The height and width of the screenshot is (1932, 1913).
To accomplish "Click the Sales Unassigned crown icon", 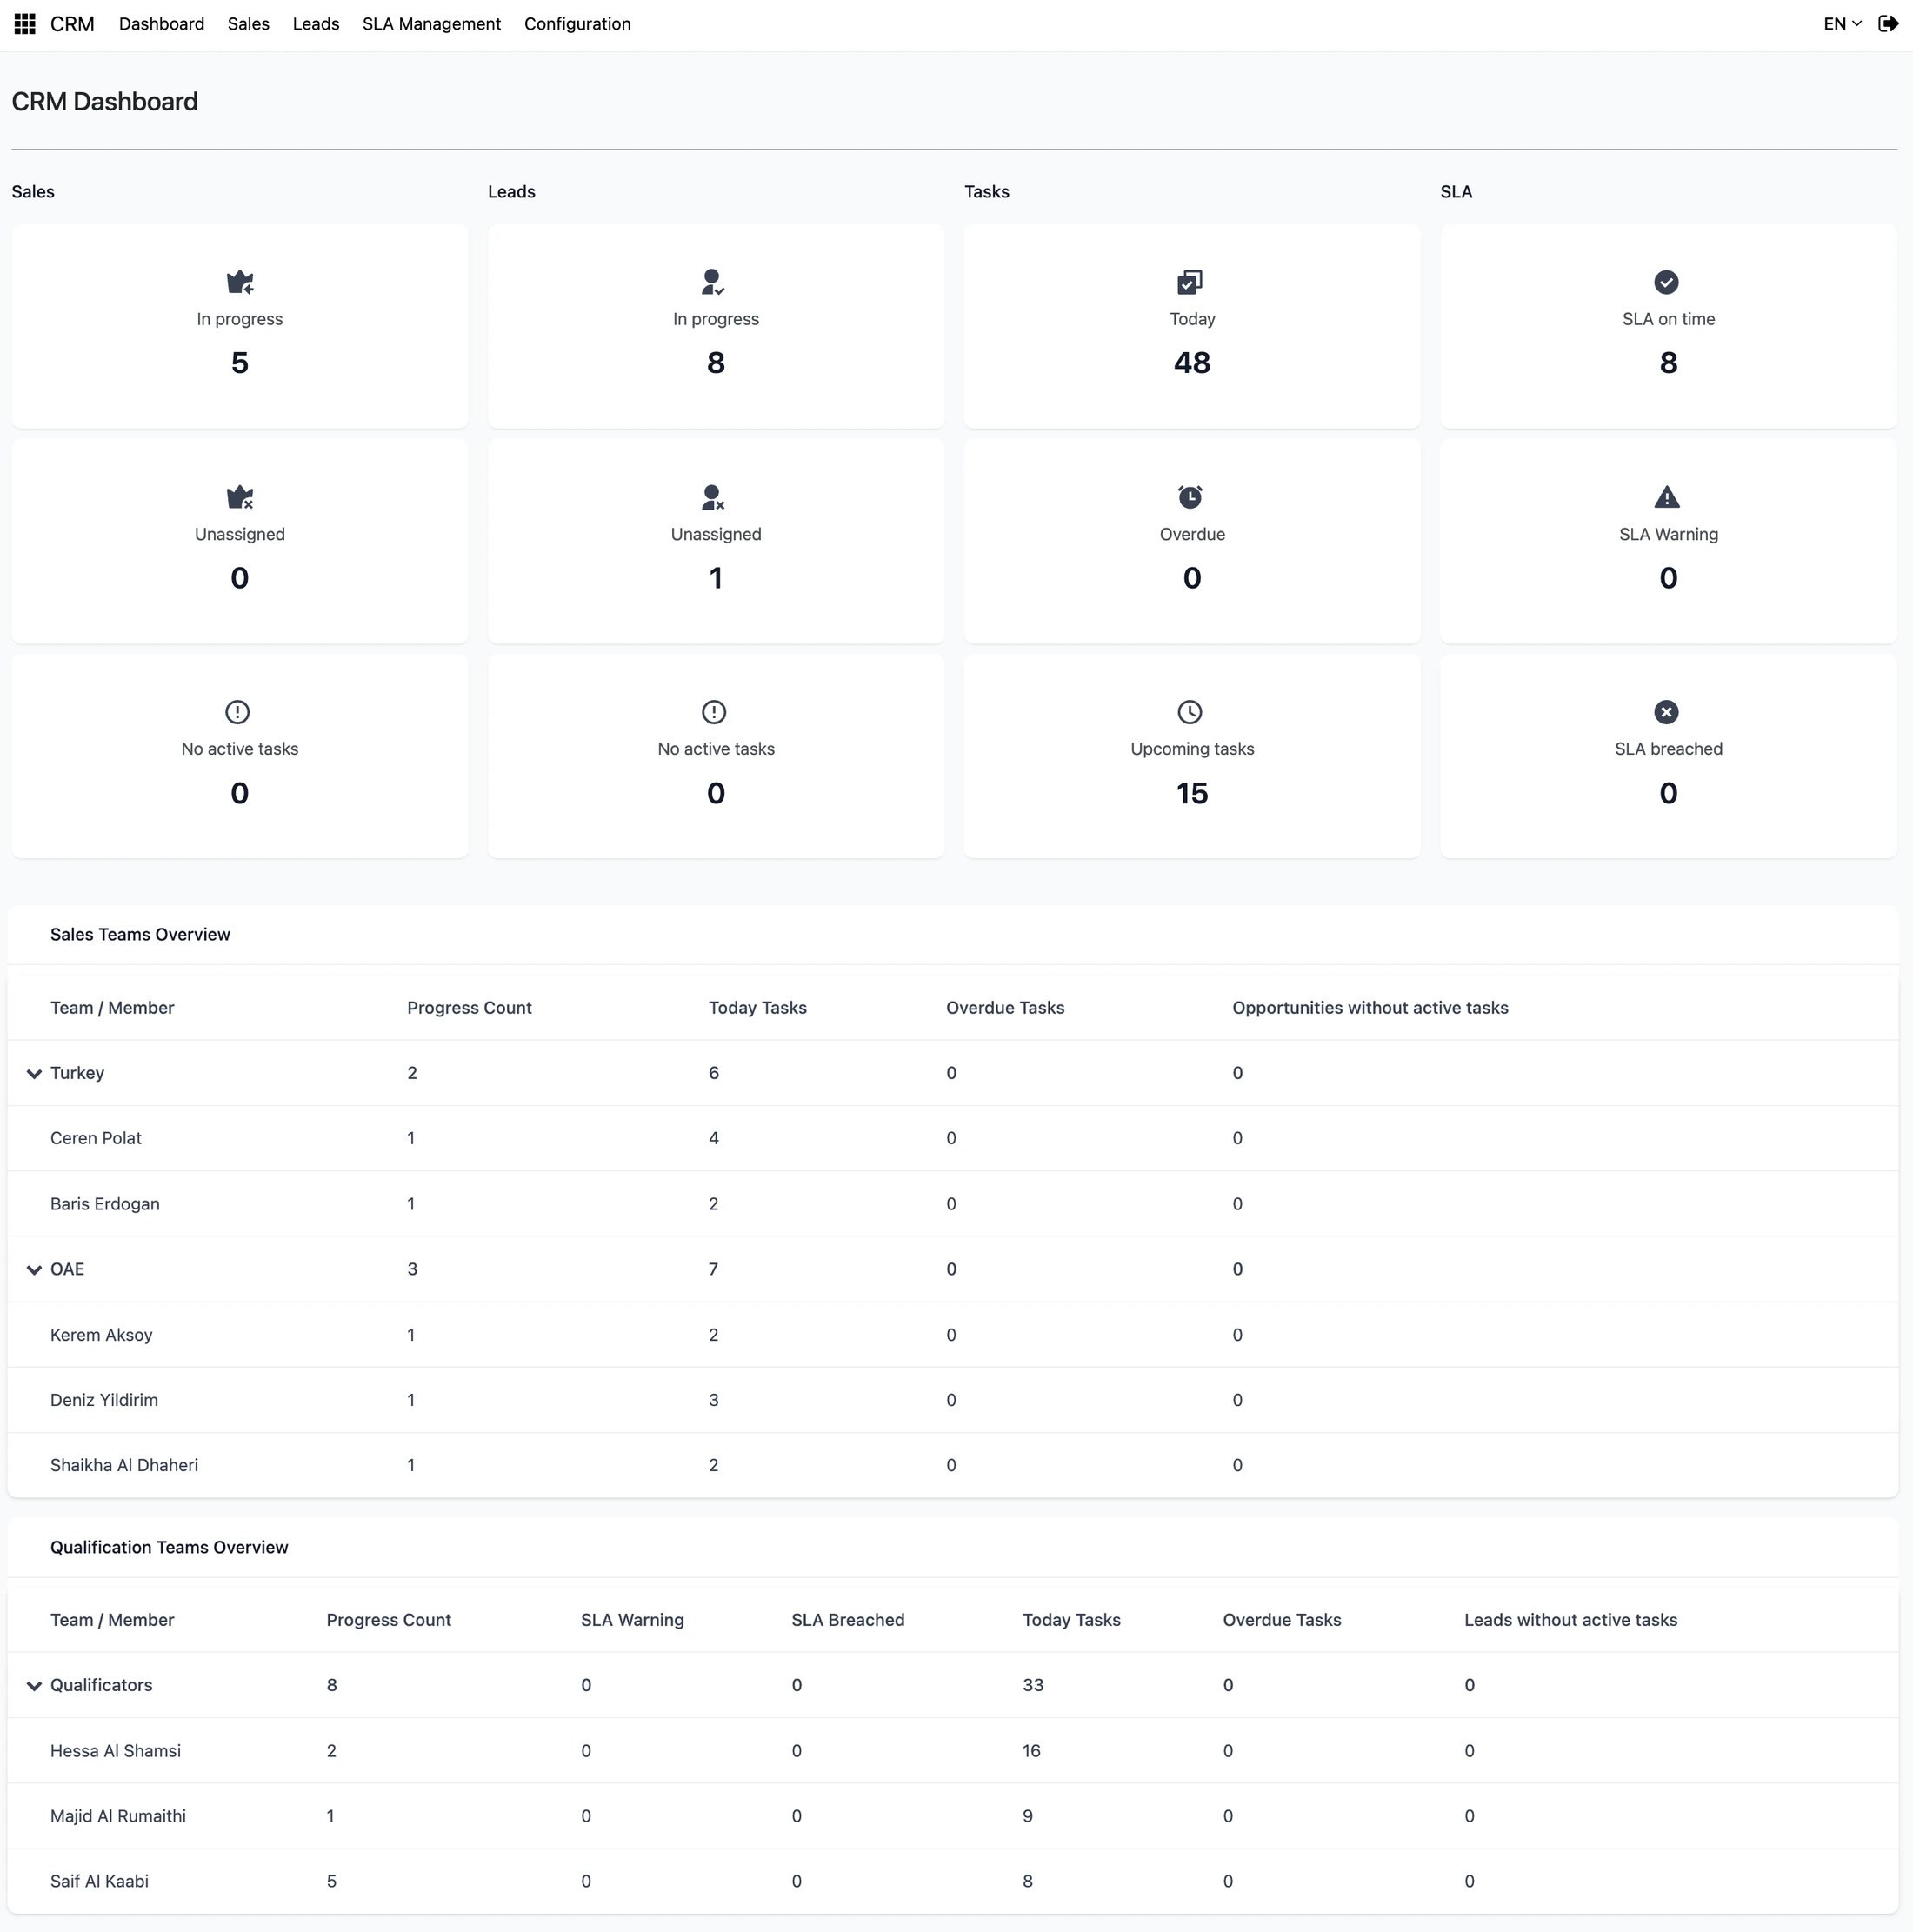I will pos(240,497).
